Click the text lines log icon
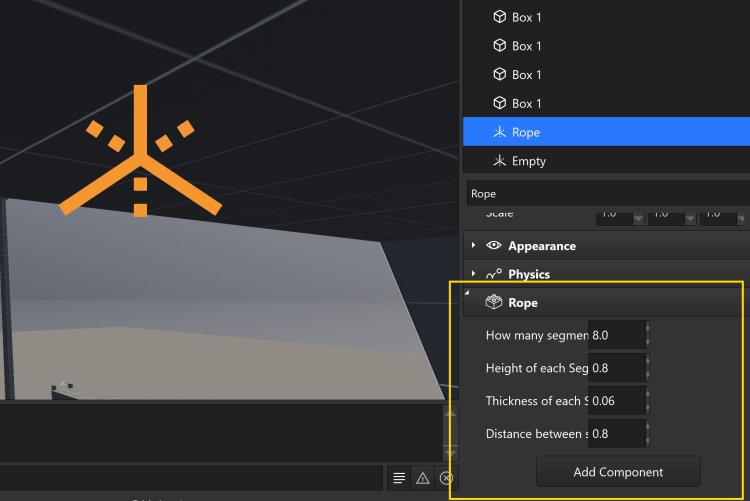 (x=398, y=478)
